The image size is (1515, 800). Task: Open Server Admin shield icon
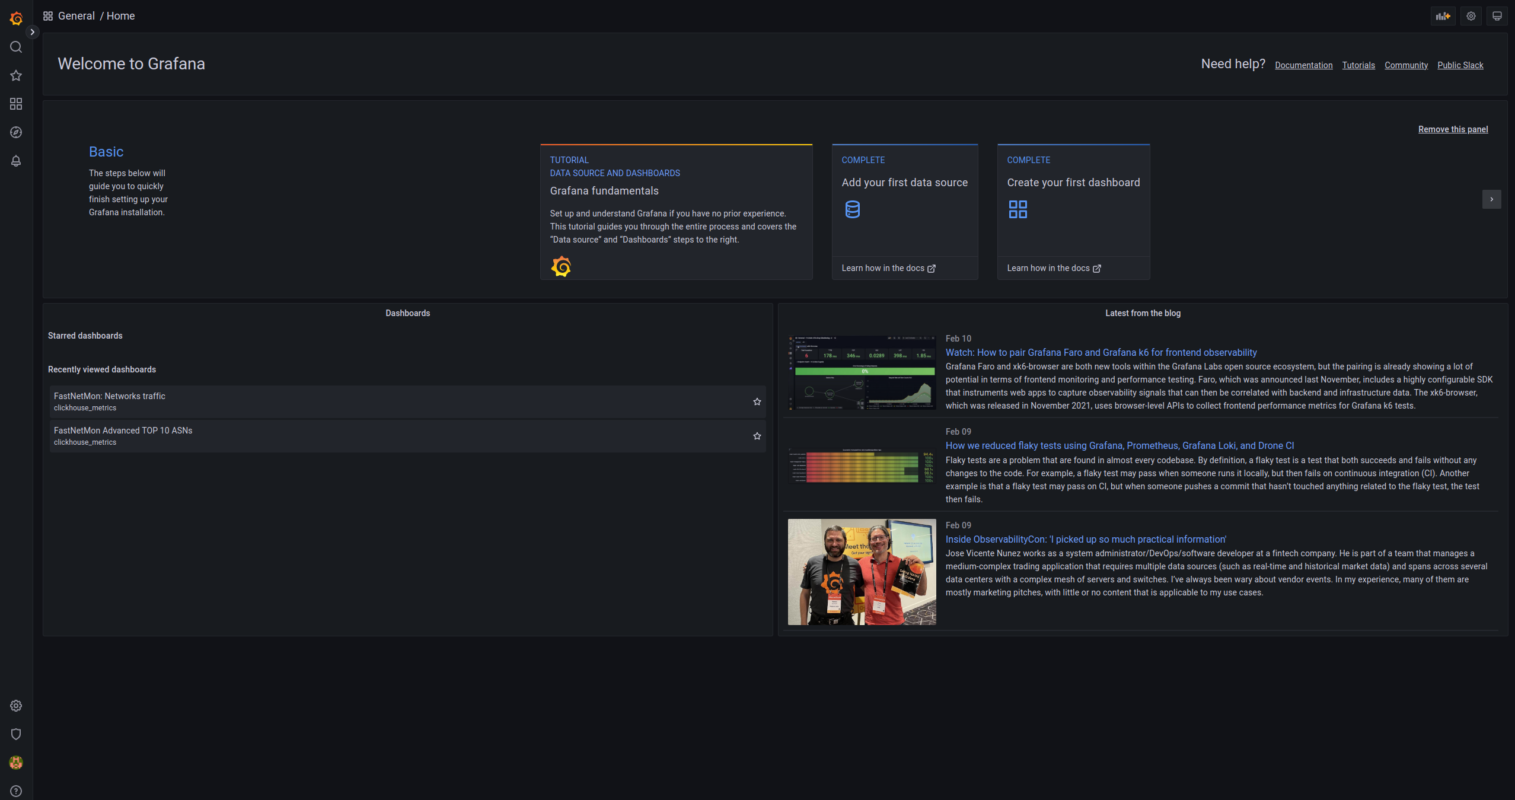coord(15,733)
